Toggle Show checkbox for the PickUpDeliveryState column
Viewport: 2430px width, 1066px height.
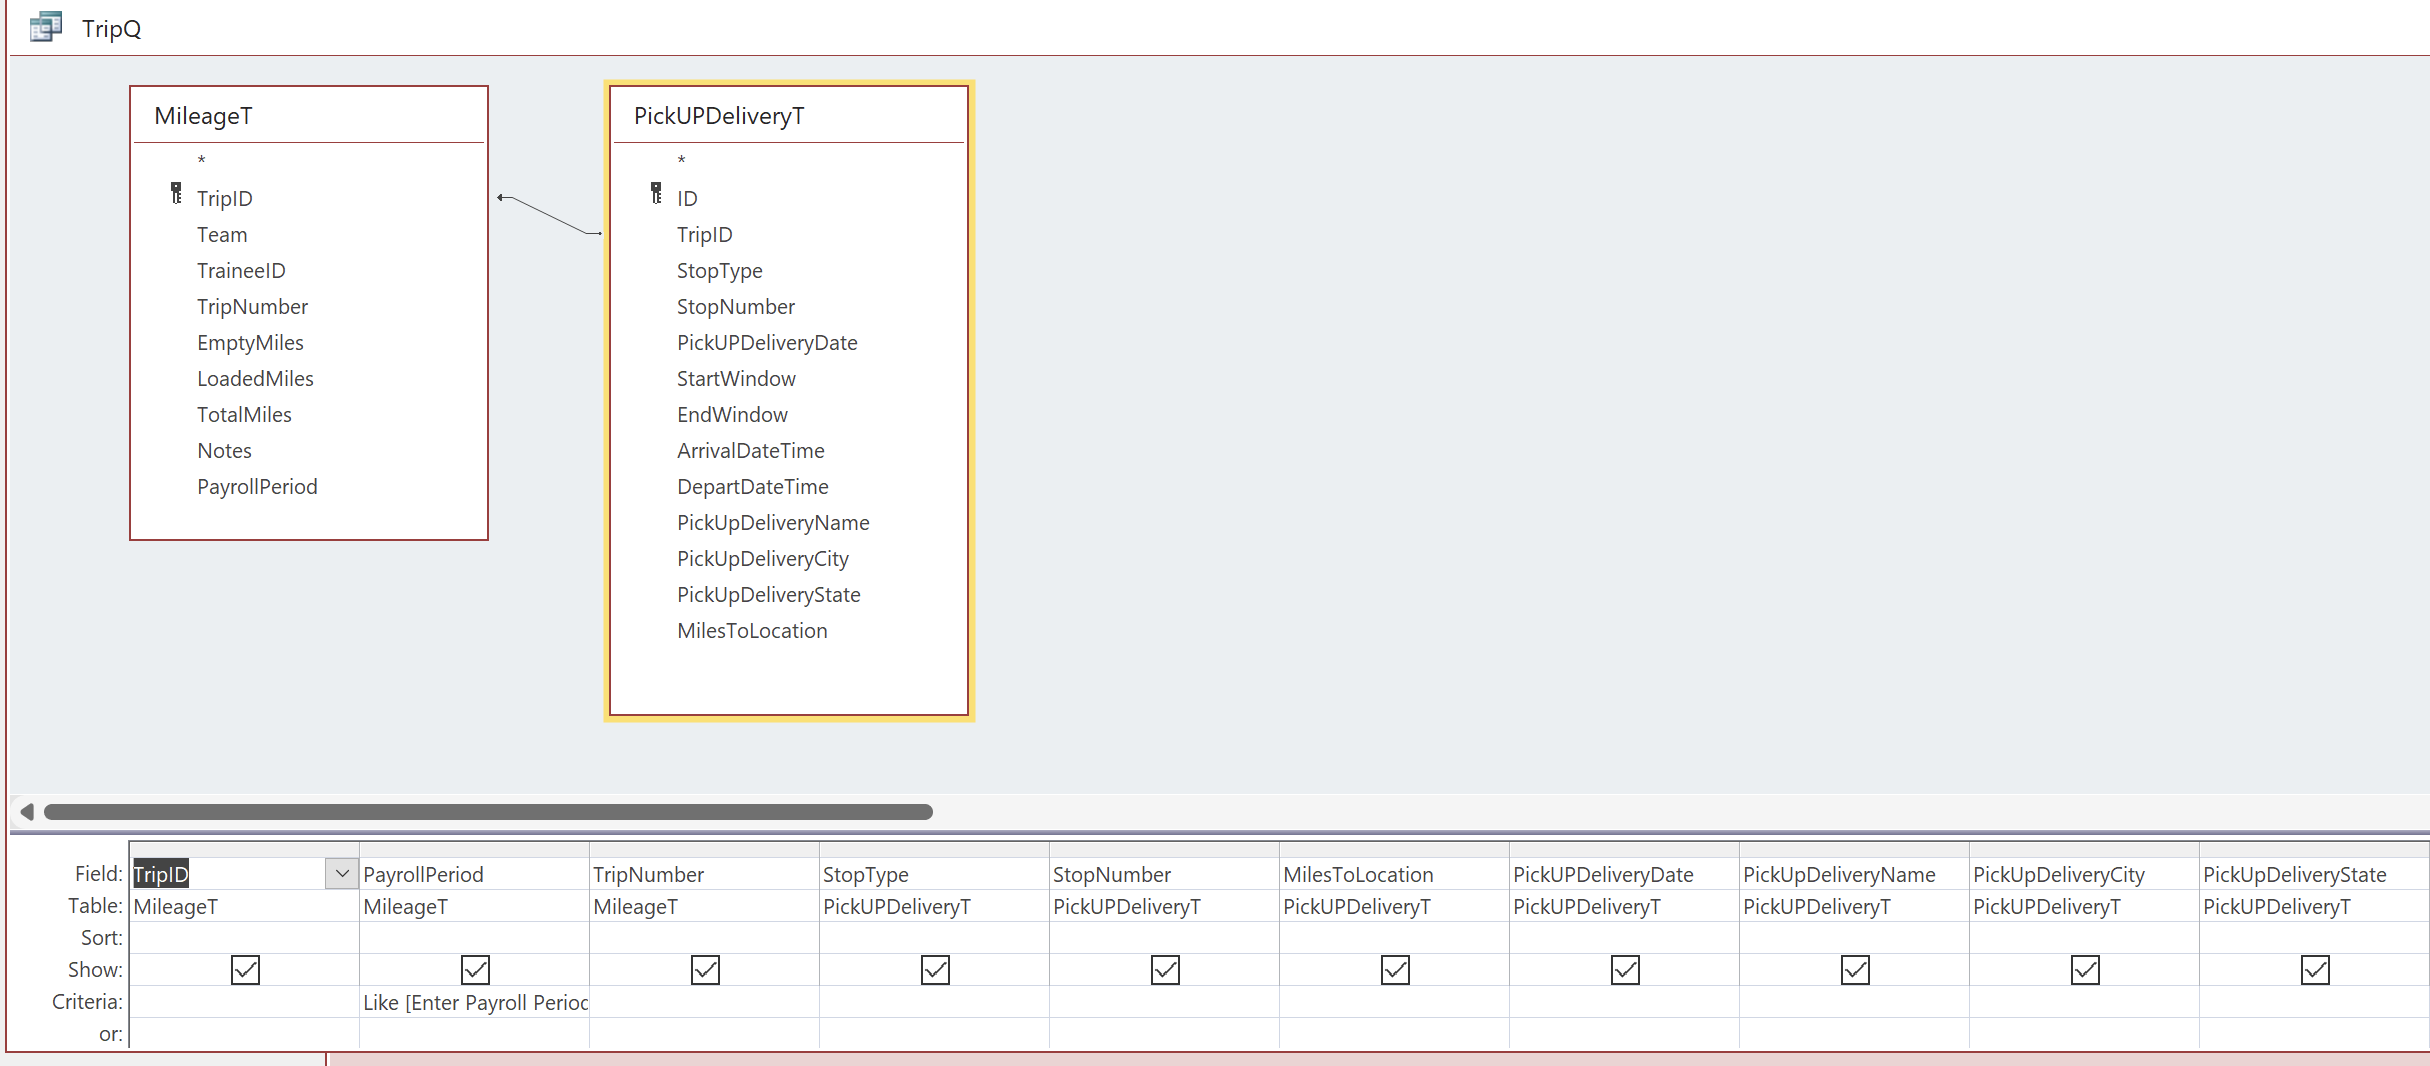point(2315,970)
